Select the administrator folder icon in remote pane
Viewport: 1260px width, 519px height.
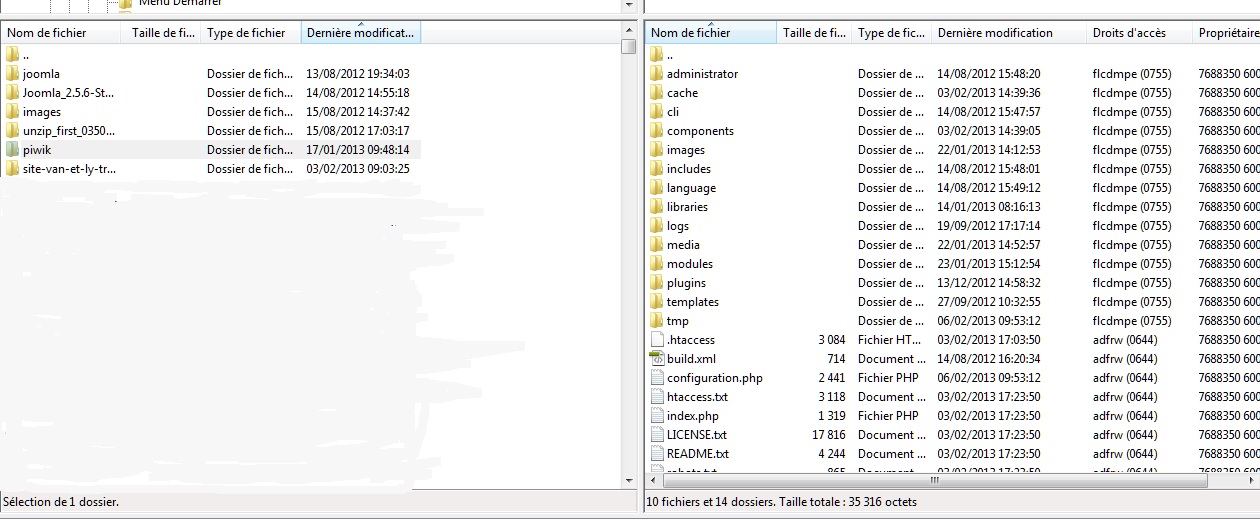(x=656, y=74)
